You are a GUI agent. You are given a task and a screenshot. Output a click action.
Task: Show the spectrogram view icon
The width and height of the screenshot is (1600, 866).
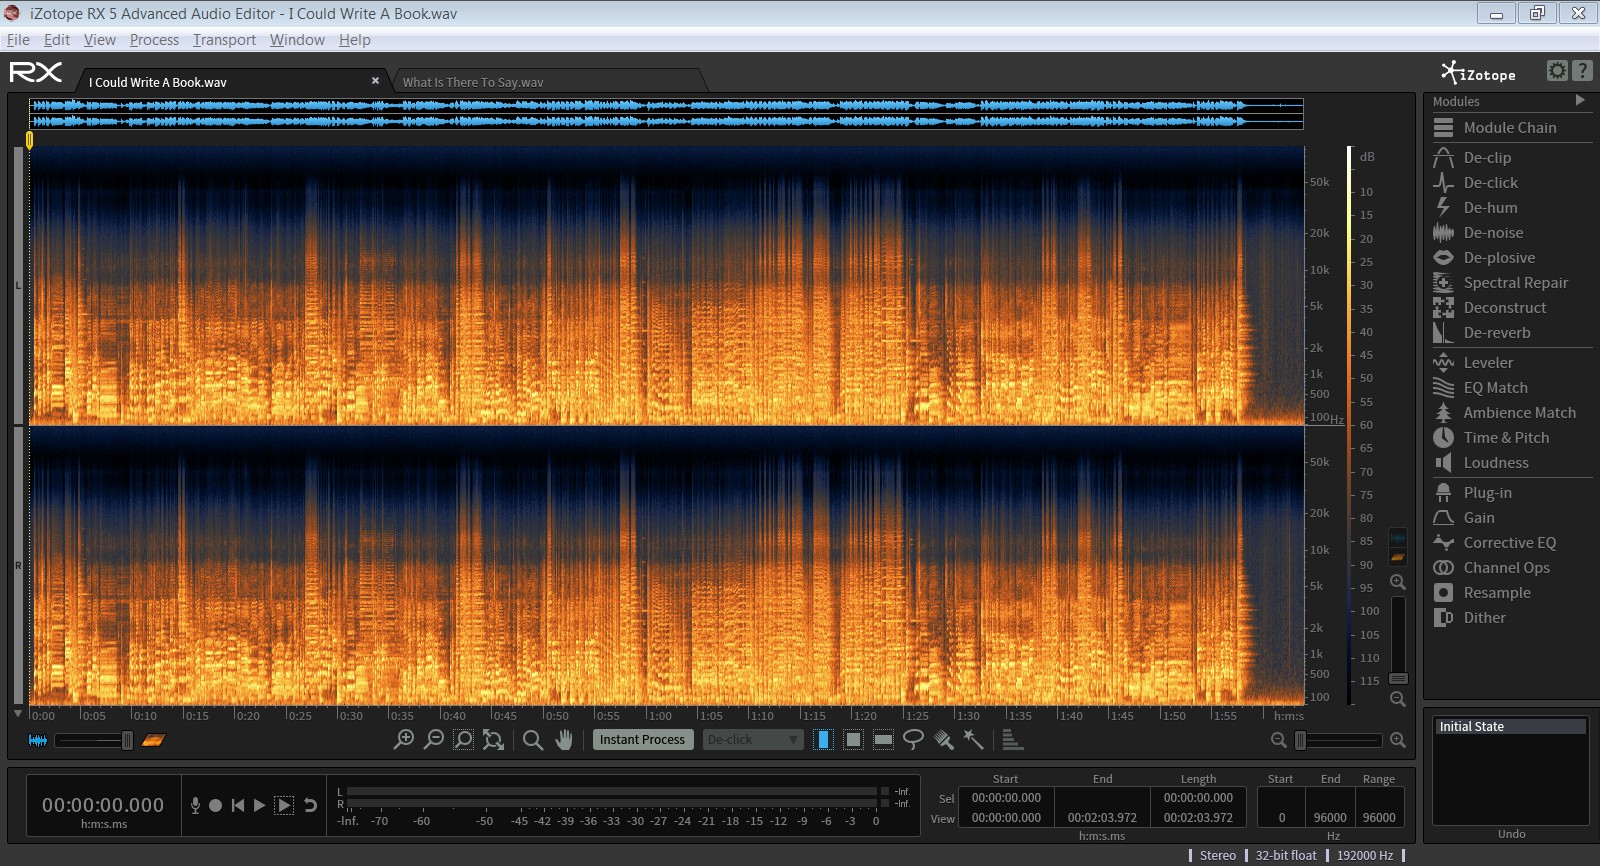[153, 740]
